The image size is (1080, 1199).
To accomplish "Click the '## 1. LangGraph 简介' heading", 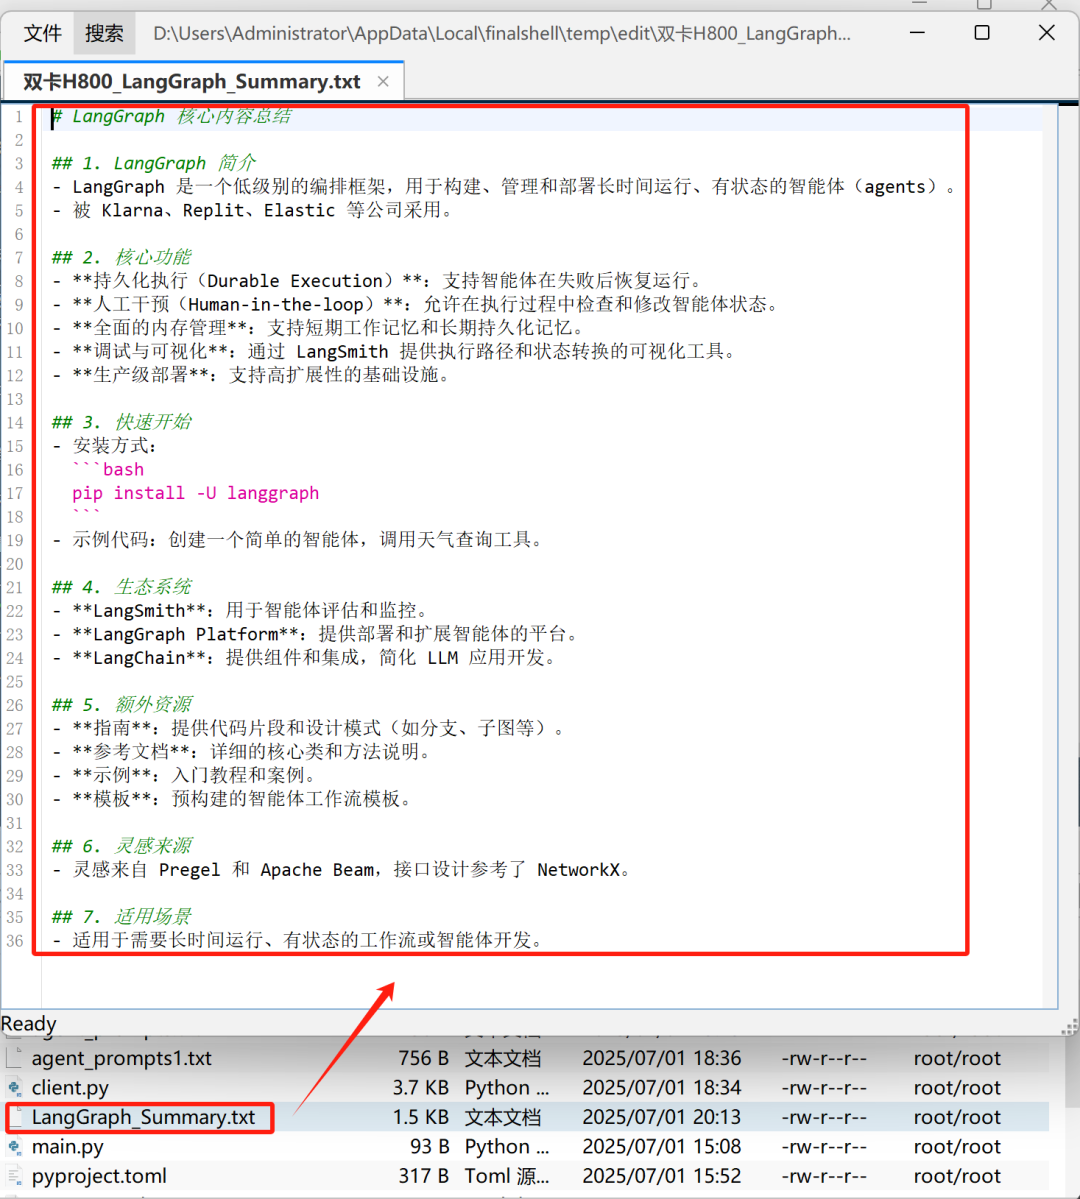I will point(154,163).
